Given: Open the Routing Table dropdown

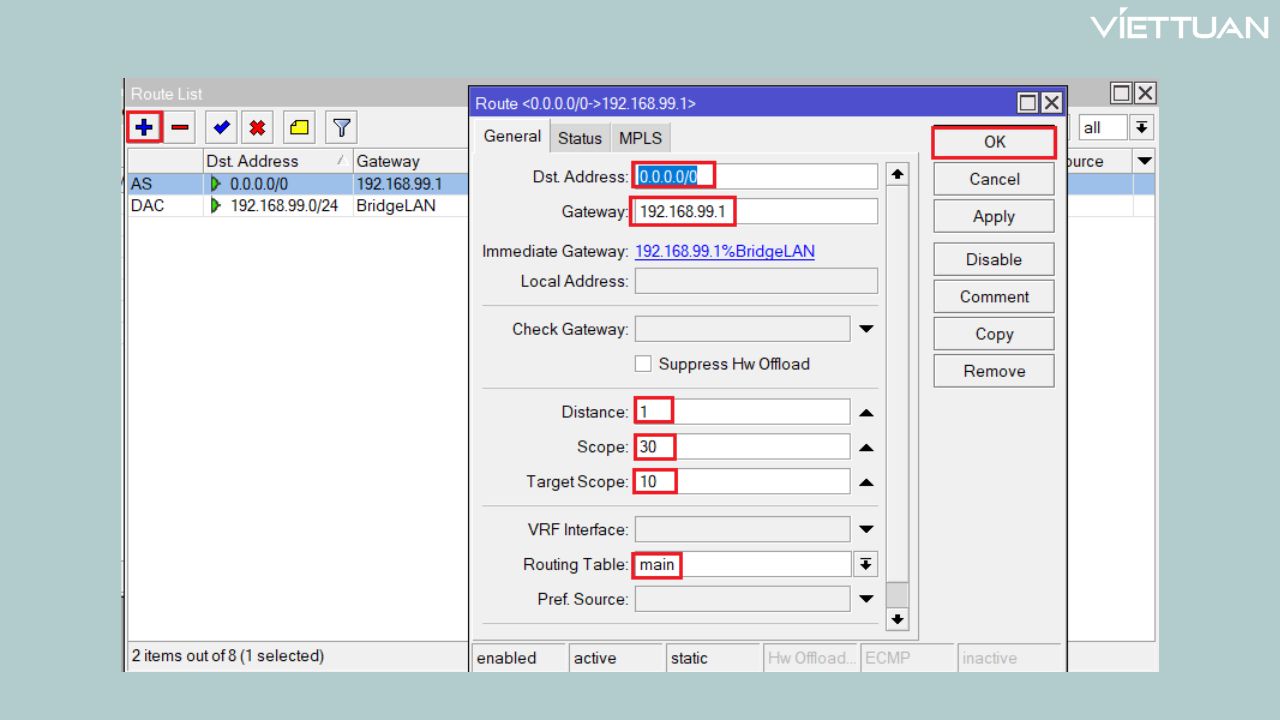Looking at the screenshot, I should (866, 564).
